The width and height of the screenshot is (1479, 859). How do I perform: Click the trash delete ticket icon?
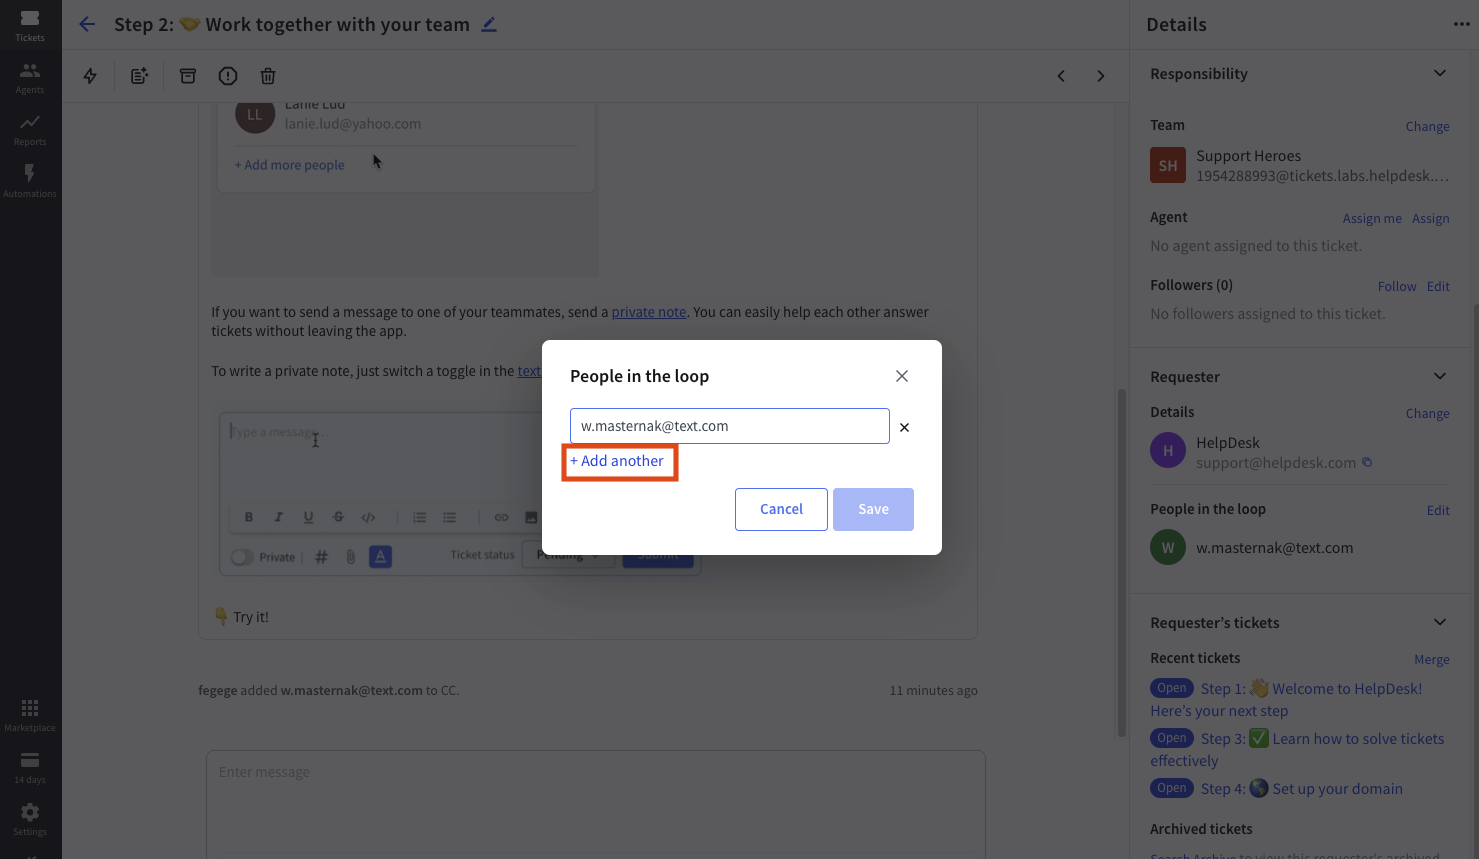[268, 76]
